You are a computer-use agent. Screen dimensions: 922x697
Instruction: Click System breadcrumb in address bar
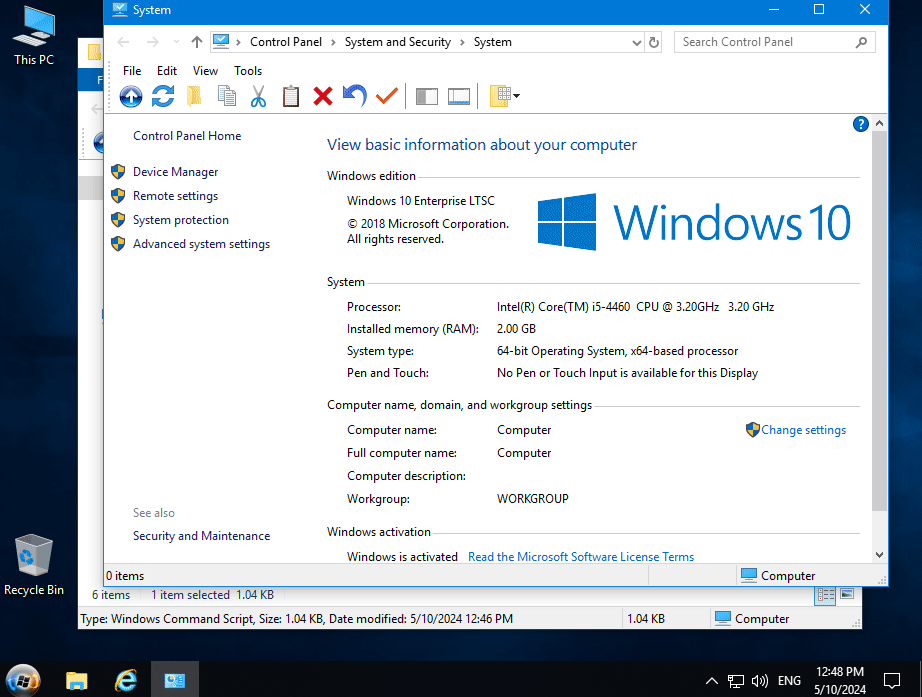tap(493, 42)
